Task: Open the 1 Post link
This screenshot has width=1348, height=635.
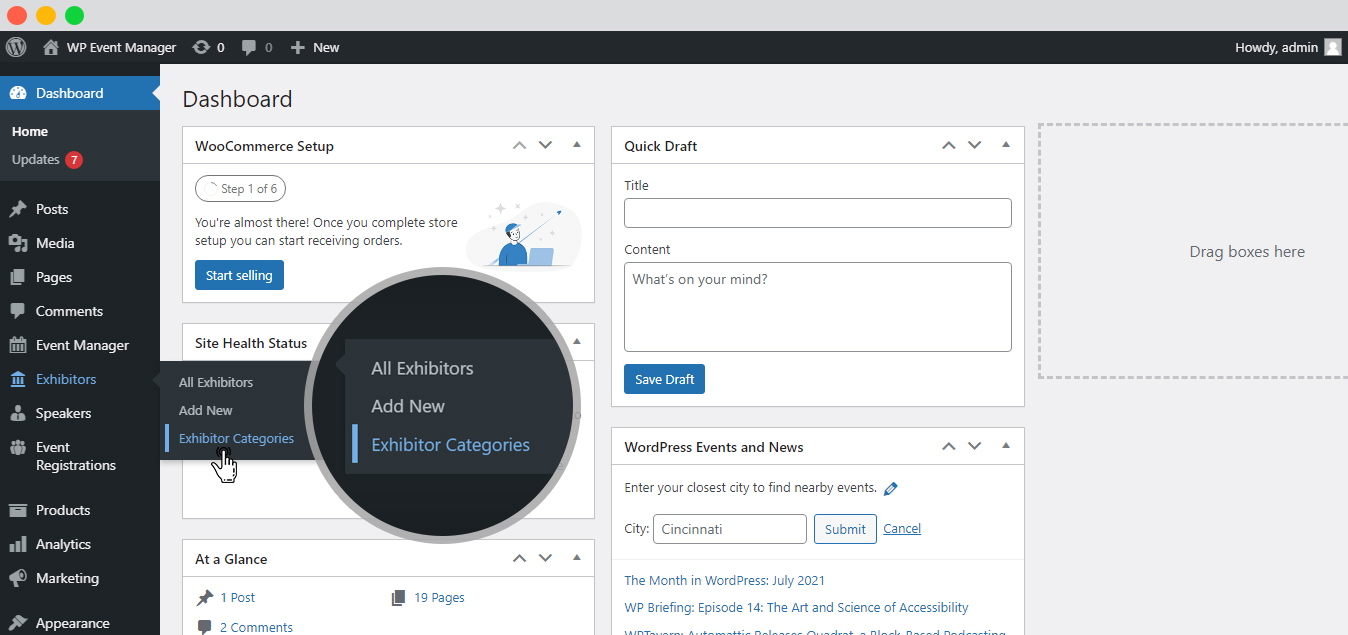Action: coord(238,597)
